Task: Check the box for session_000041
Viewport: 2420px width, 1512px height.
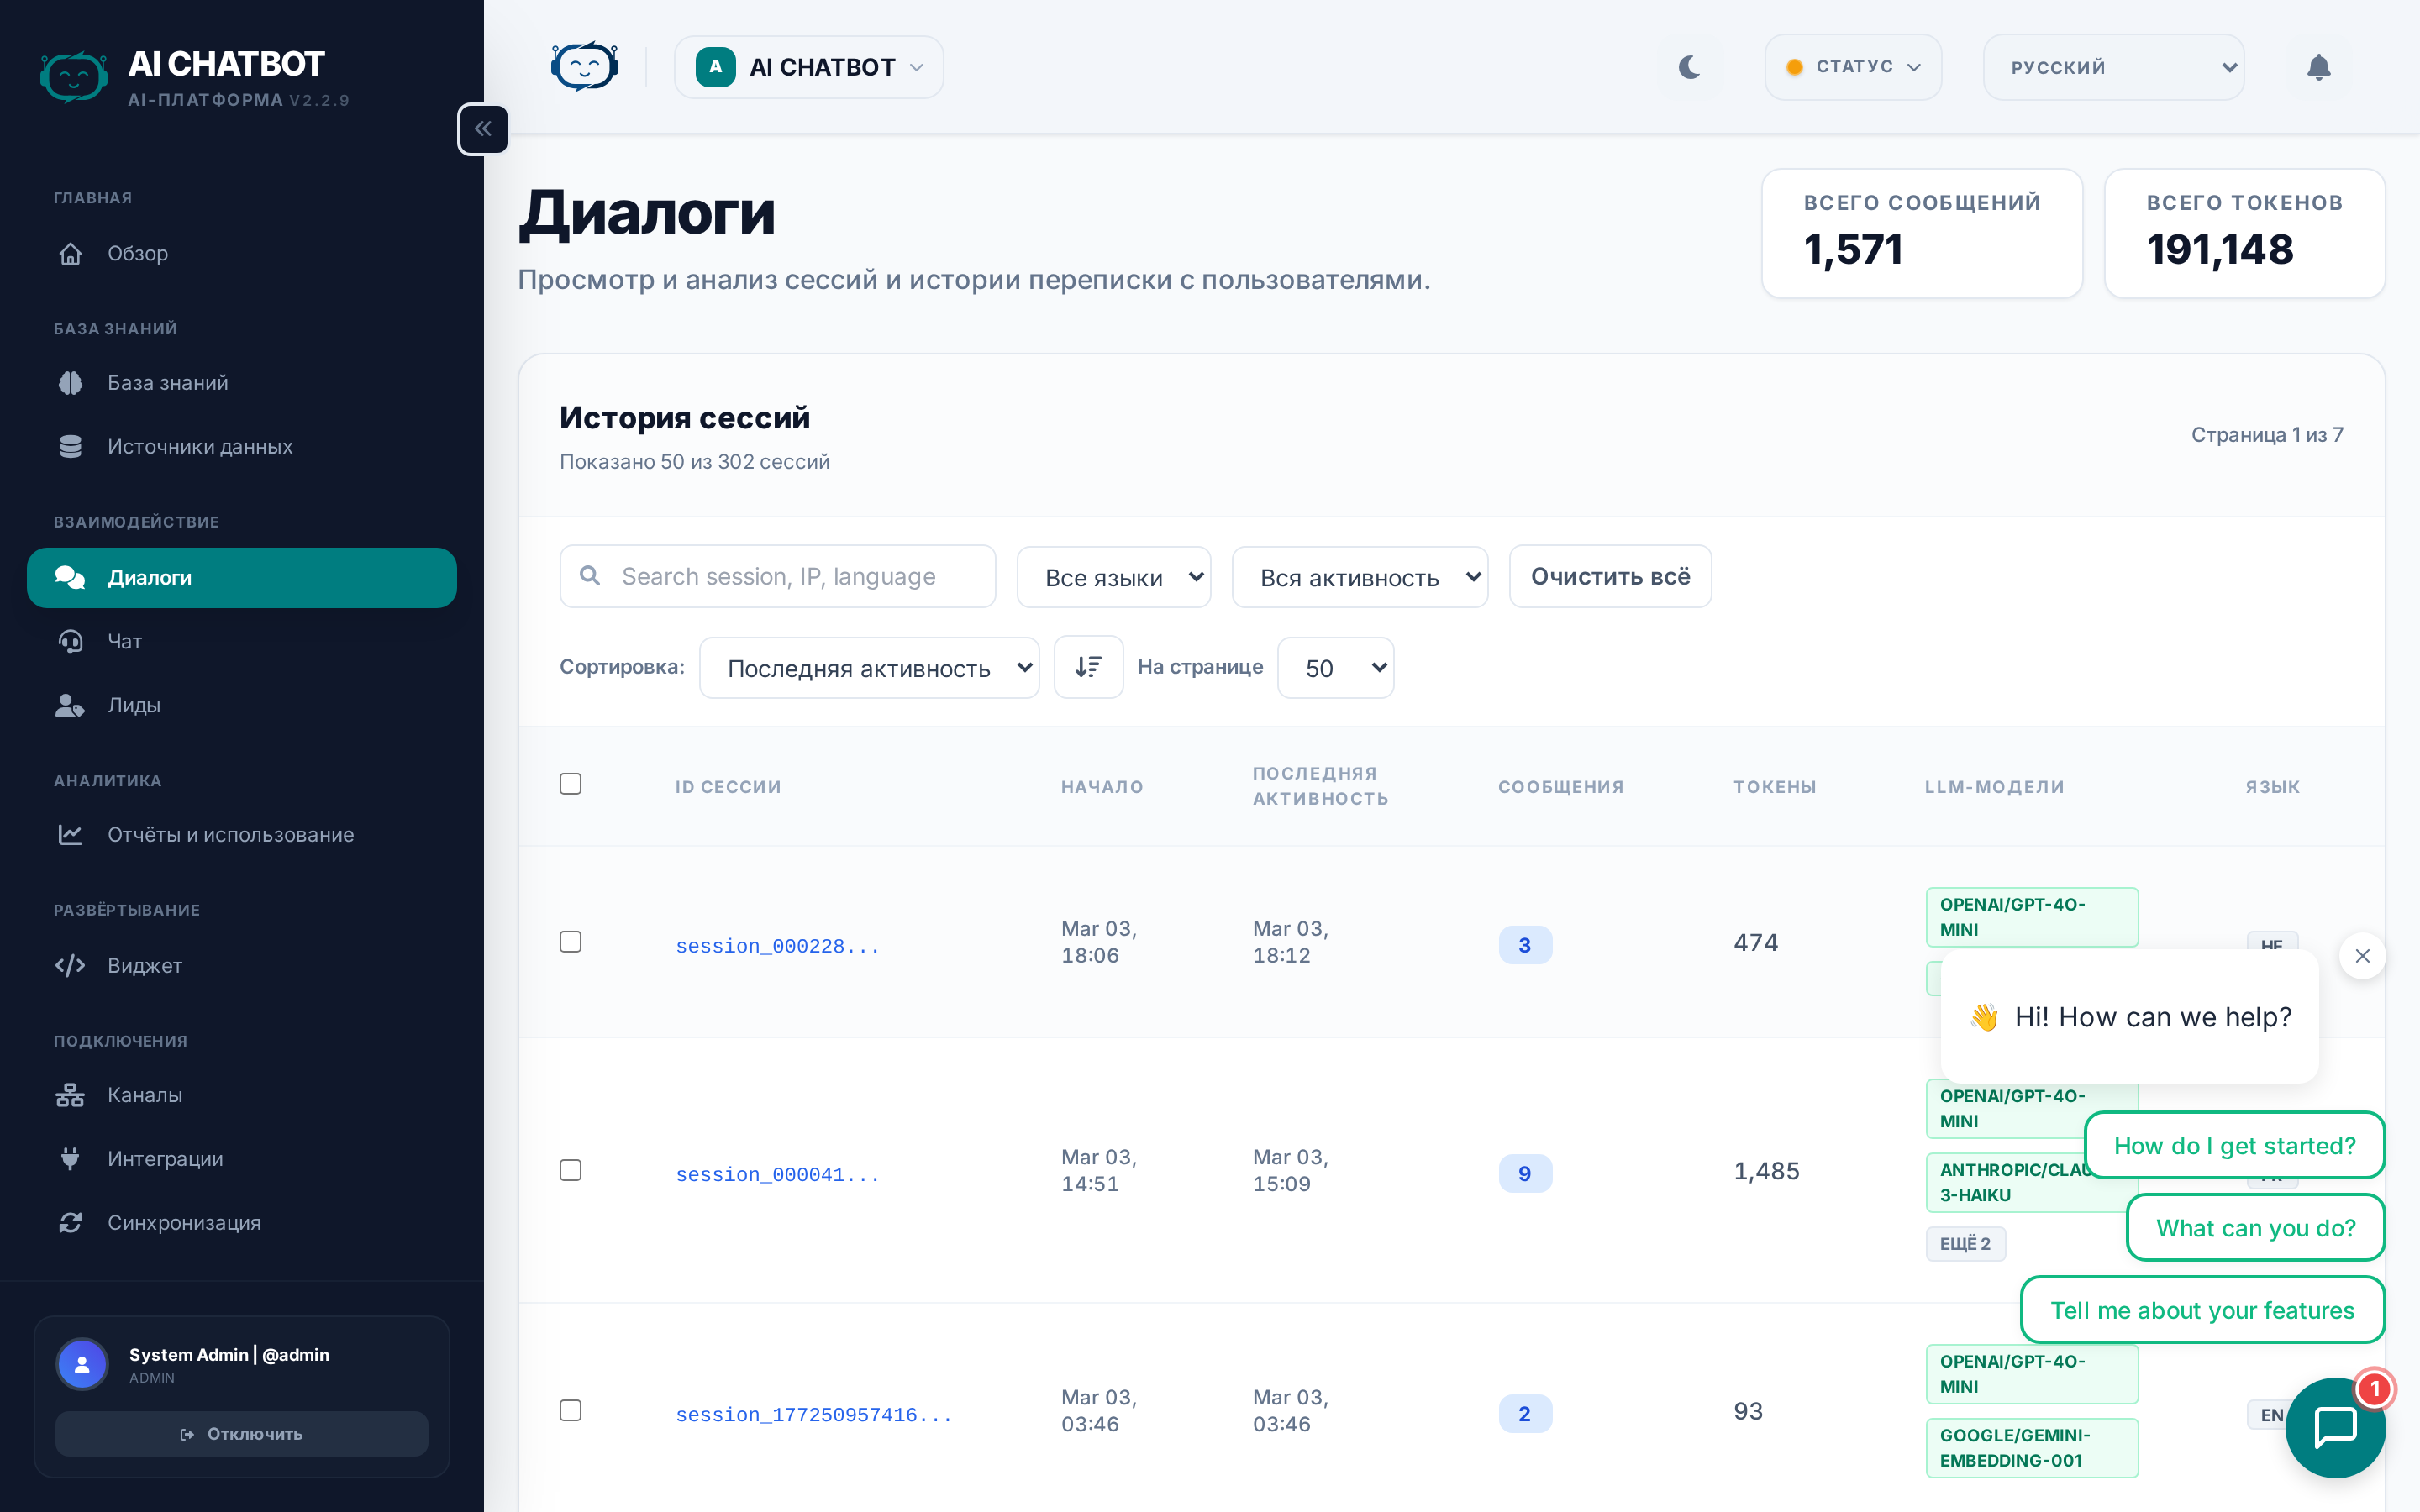Action: coord(570,1170)
